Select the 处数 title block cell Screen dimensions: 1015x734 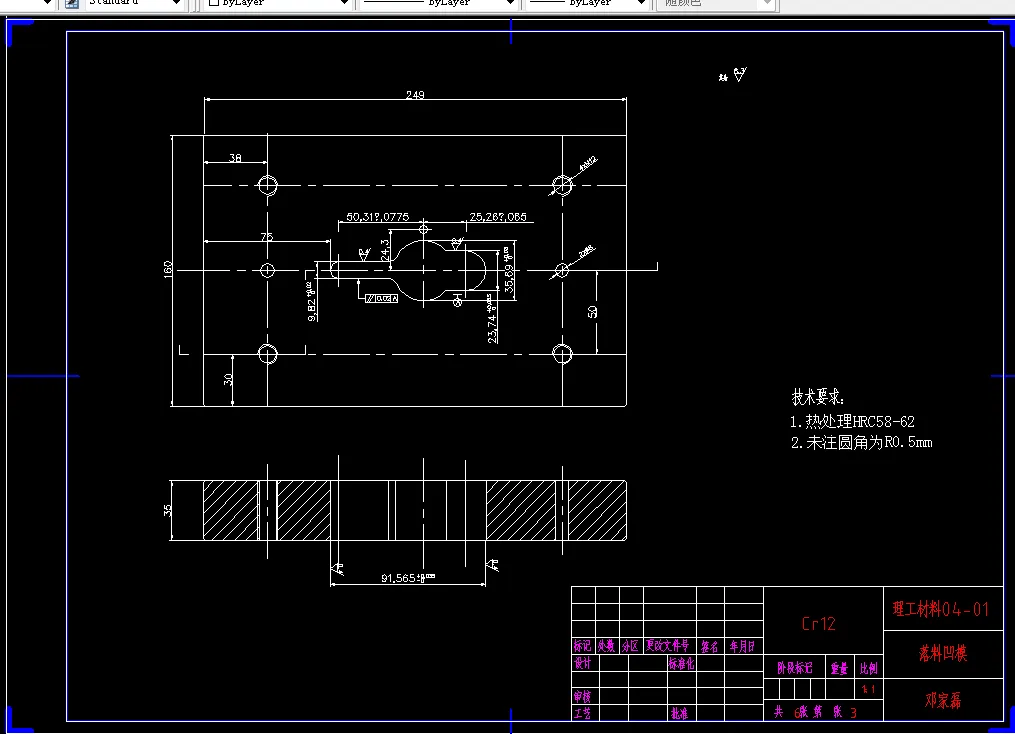(x=607, y=646)
